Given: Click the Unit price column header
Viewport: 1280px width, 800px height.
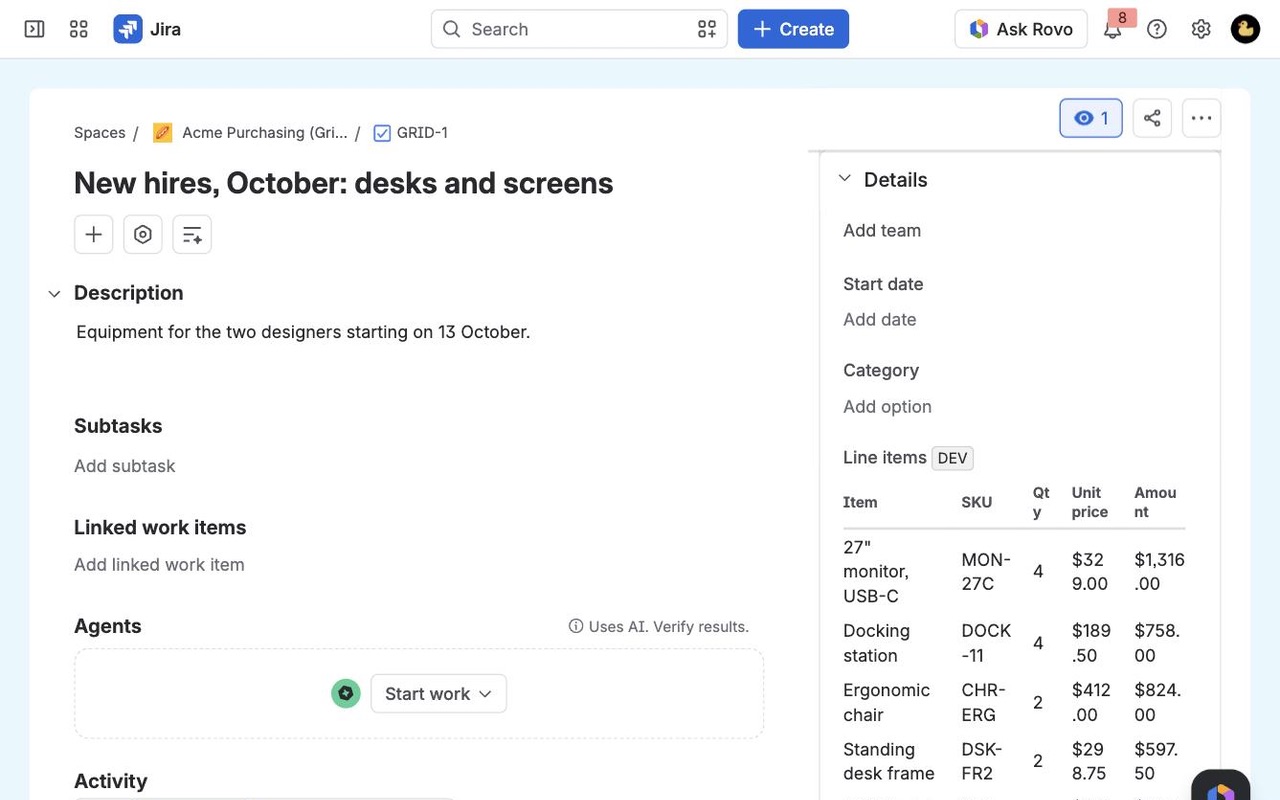Looking at the screenshot, I should (x=1090, y=502).
